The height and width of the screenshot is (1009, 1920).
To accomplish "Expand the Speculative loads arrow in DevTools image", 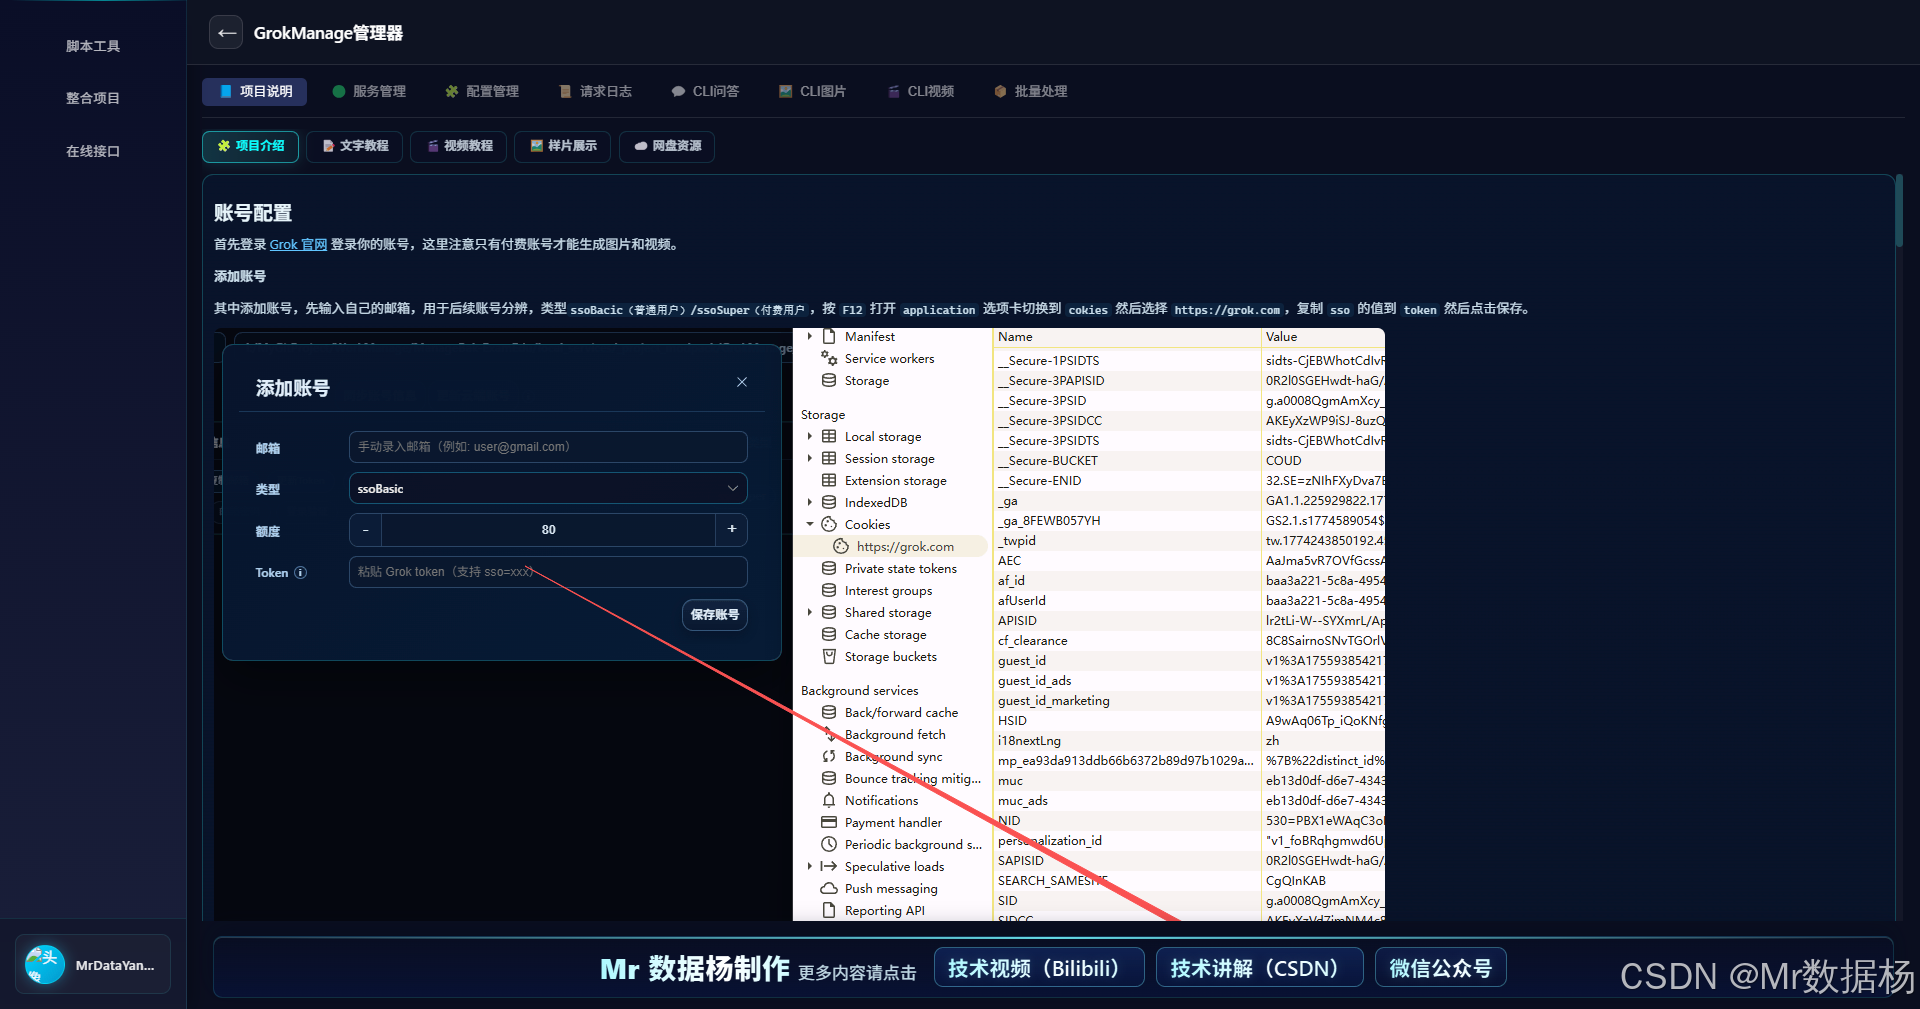I will coord(810,867).
